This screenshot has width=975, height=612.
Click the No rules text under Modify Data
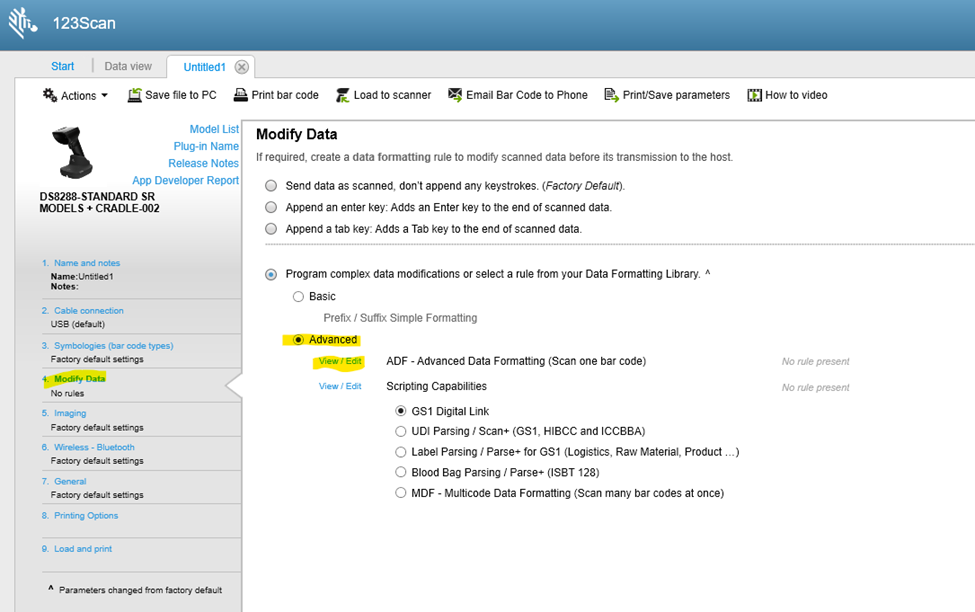click(x=67, y=393)
